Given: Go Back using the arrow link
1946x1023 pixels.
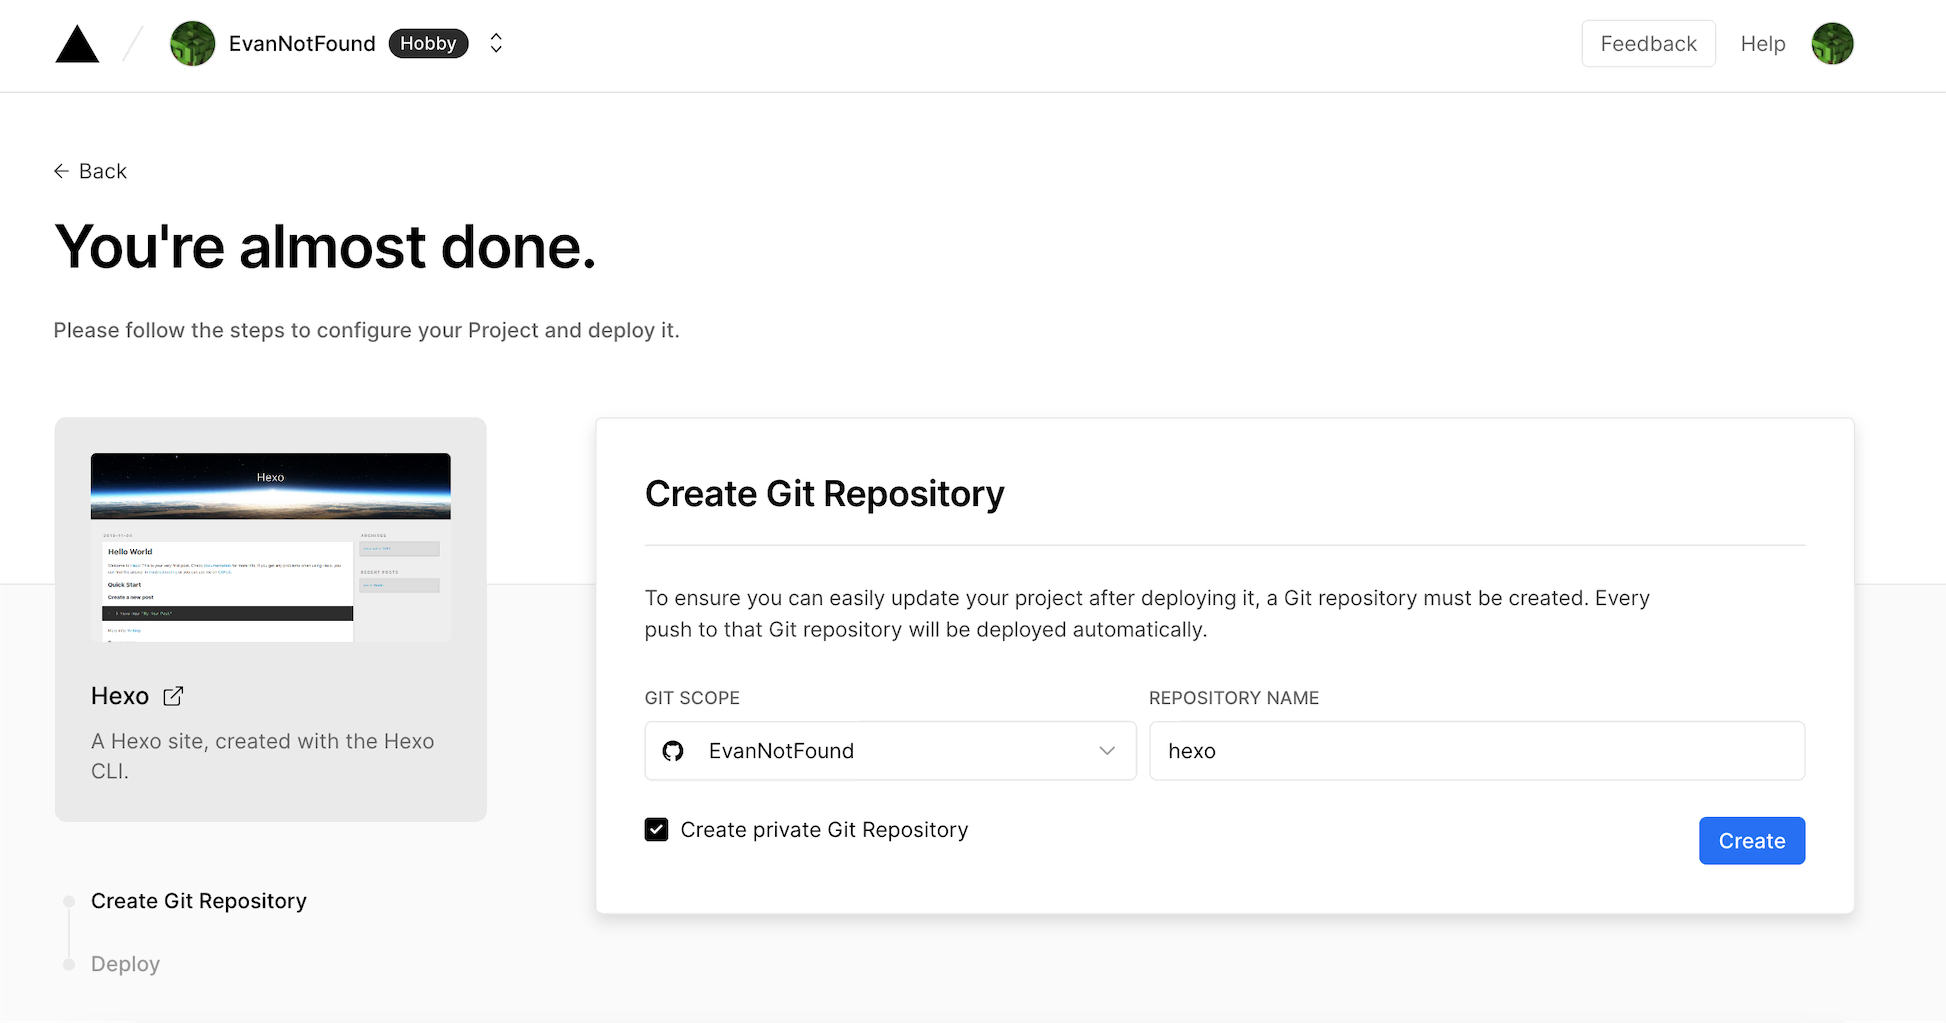Looking at the screenshot, I should click(x=90, y=171).
